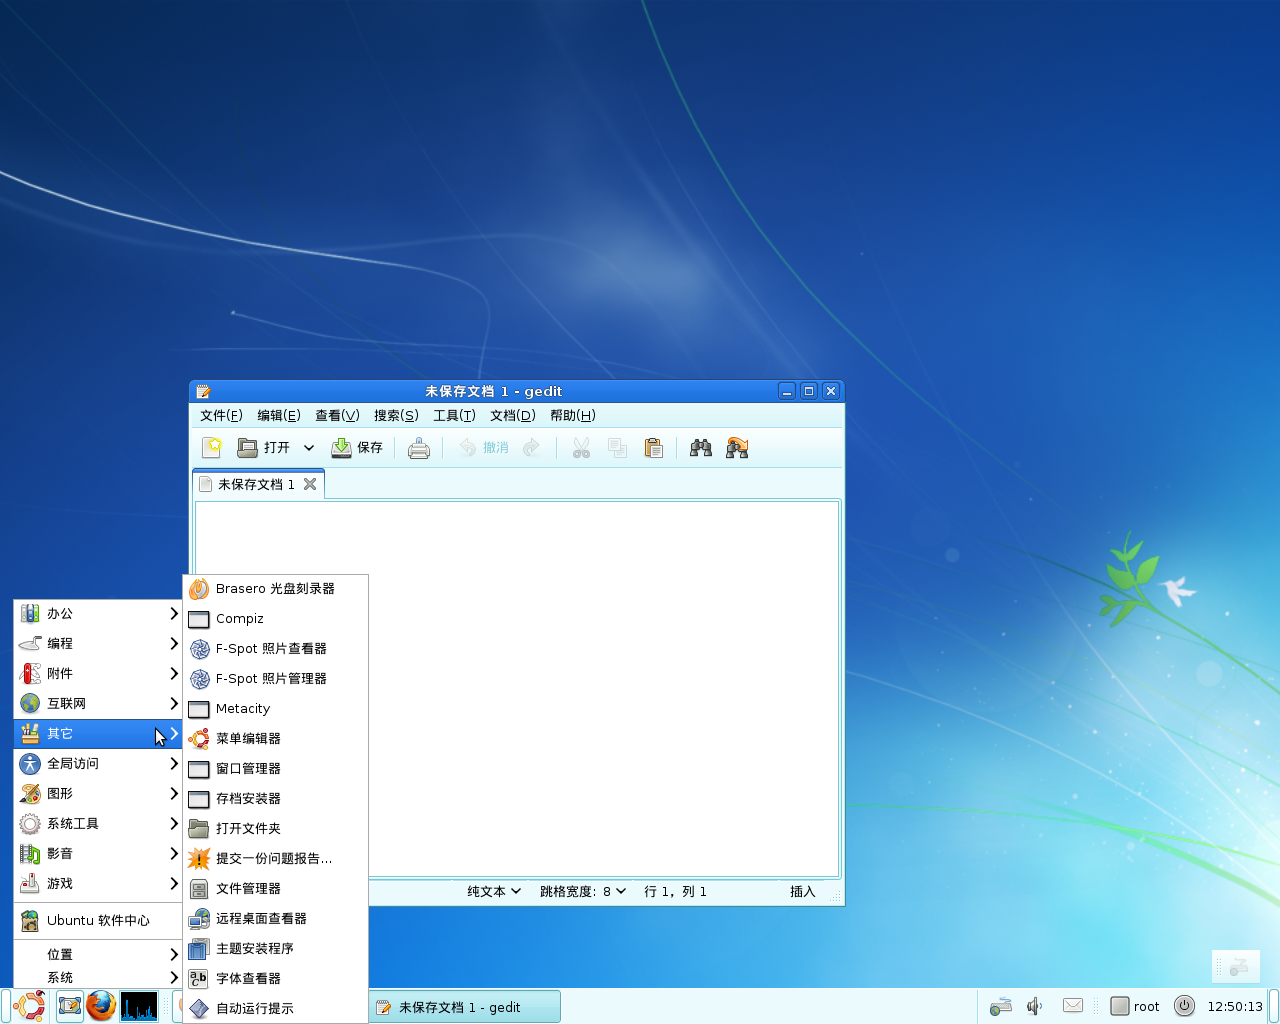Open 菜单编辑器 menu editor
The width and height of the screenshot is (1280, 1024).
pos(275,739)
